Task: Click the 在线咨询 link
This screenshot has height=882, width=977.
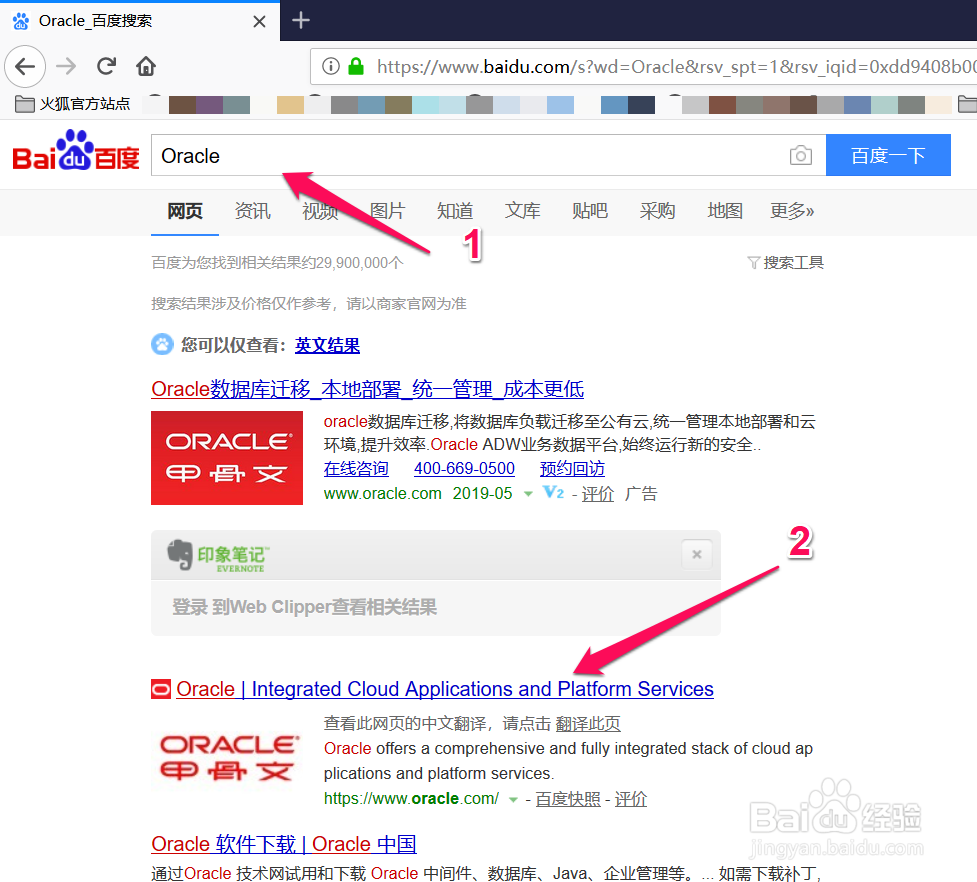Action: [x=356, y=468]
